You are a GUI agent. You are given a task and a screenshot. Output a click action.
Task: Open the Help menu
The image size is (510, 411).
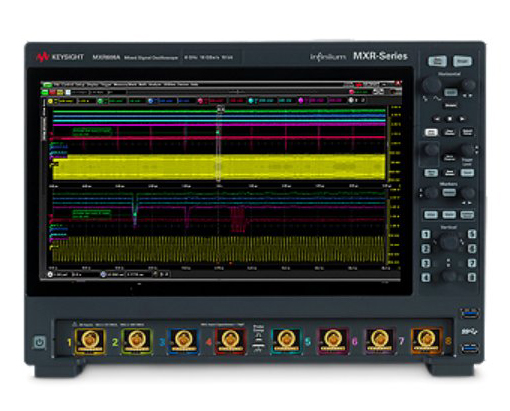(194, 84)
